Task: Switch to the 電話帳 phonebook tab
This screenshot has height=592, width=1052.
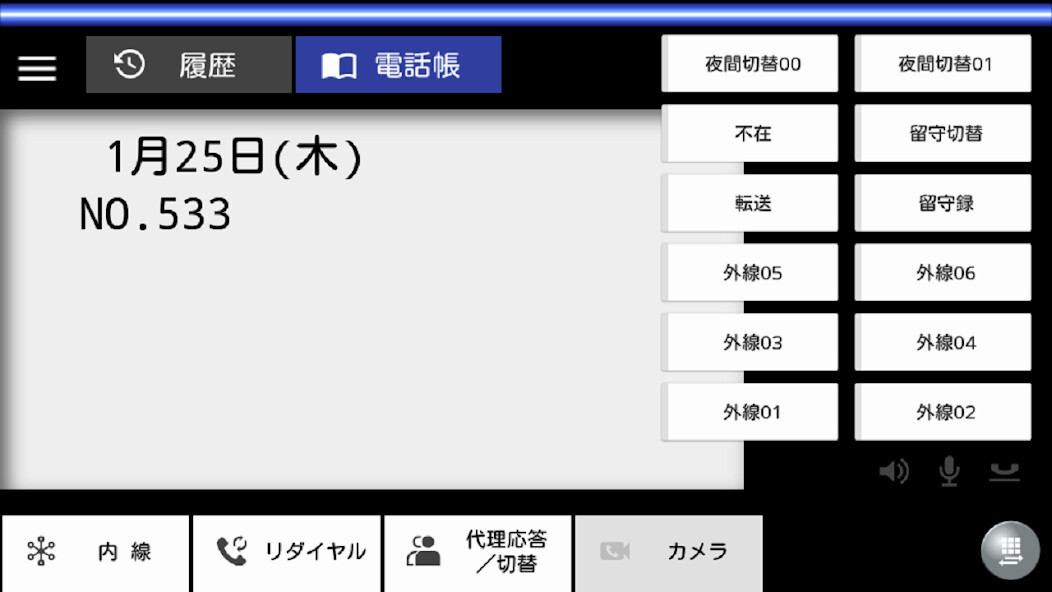Action: point(399,64)
